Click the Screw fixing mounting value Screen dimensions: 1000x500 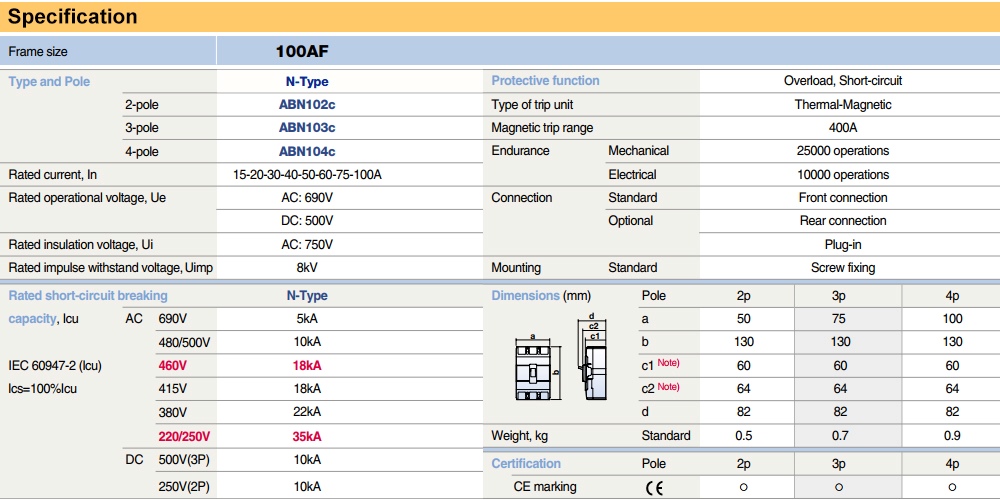coord(842,268)
